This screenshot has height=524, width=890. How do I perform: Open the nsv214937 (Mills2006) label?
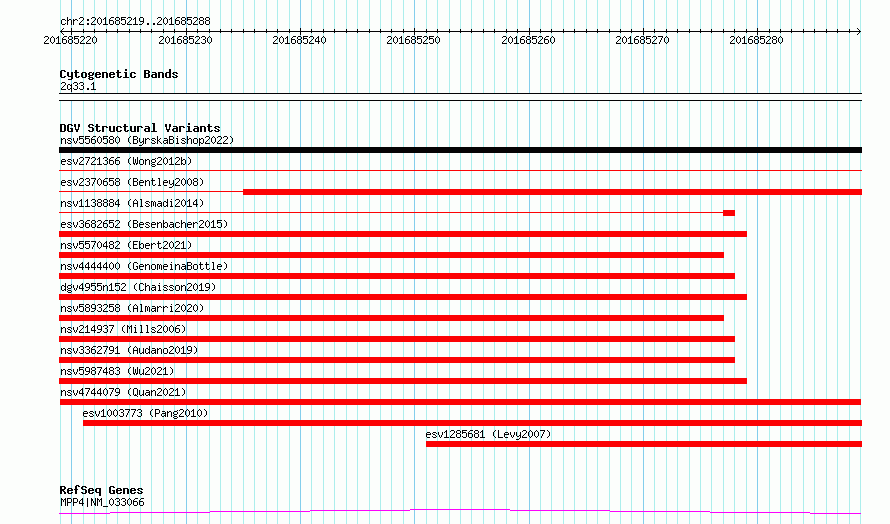[x=123, y=329]
